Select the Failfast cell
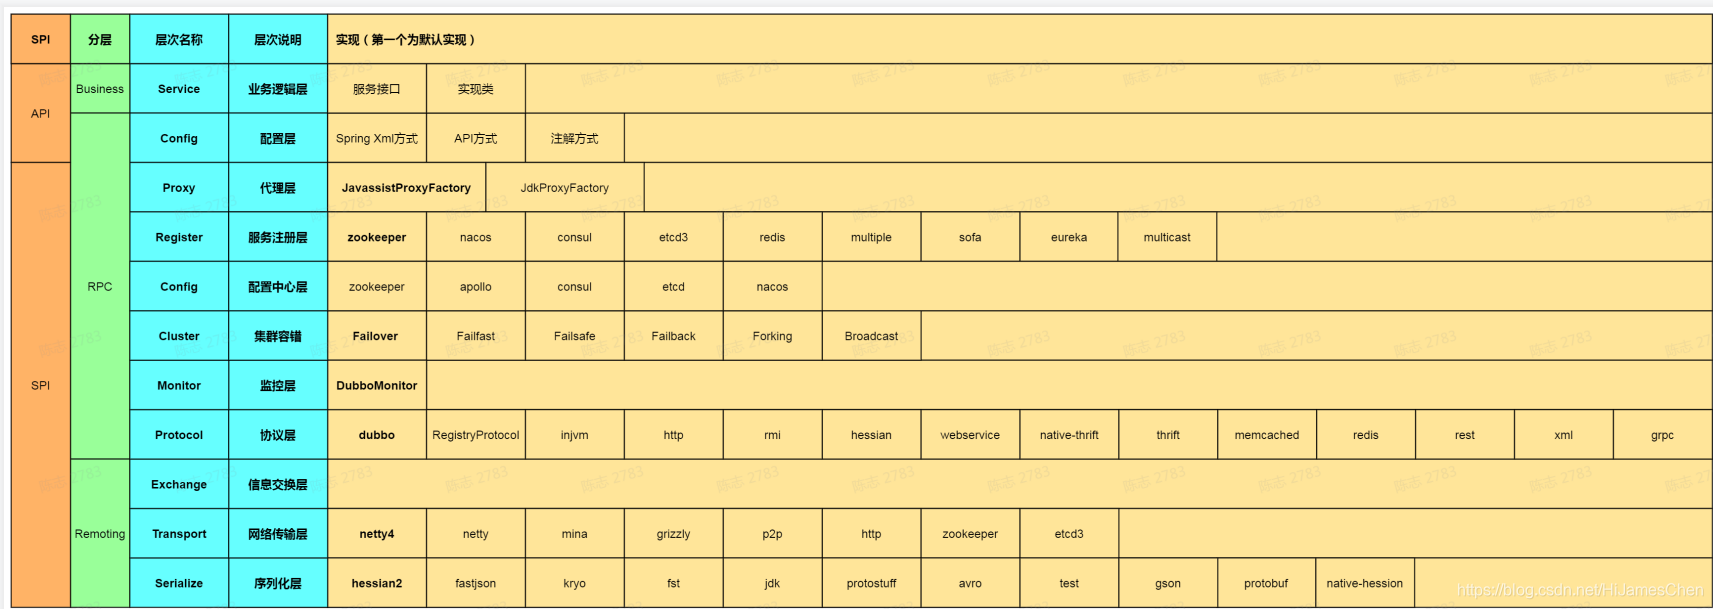 [x=476, y=337]
